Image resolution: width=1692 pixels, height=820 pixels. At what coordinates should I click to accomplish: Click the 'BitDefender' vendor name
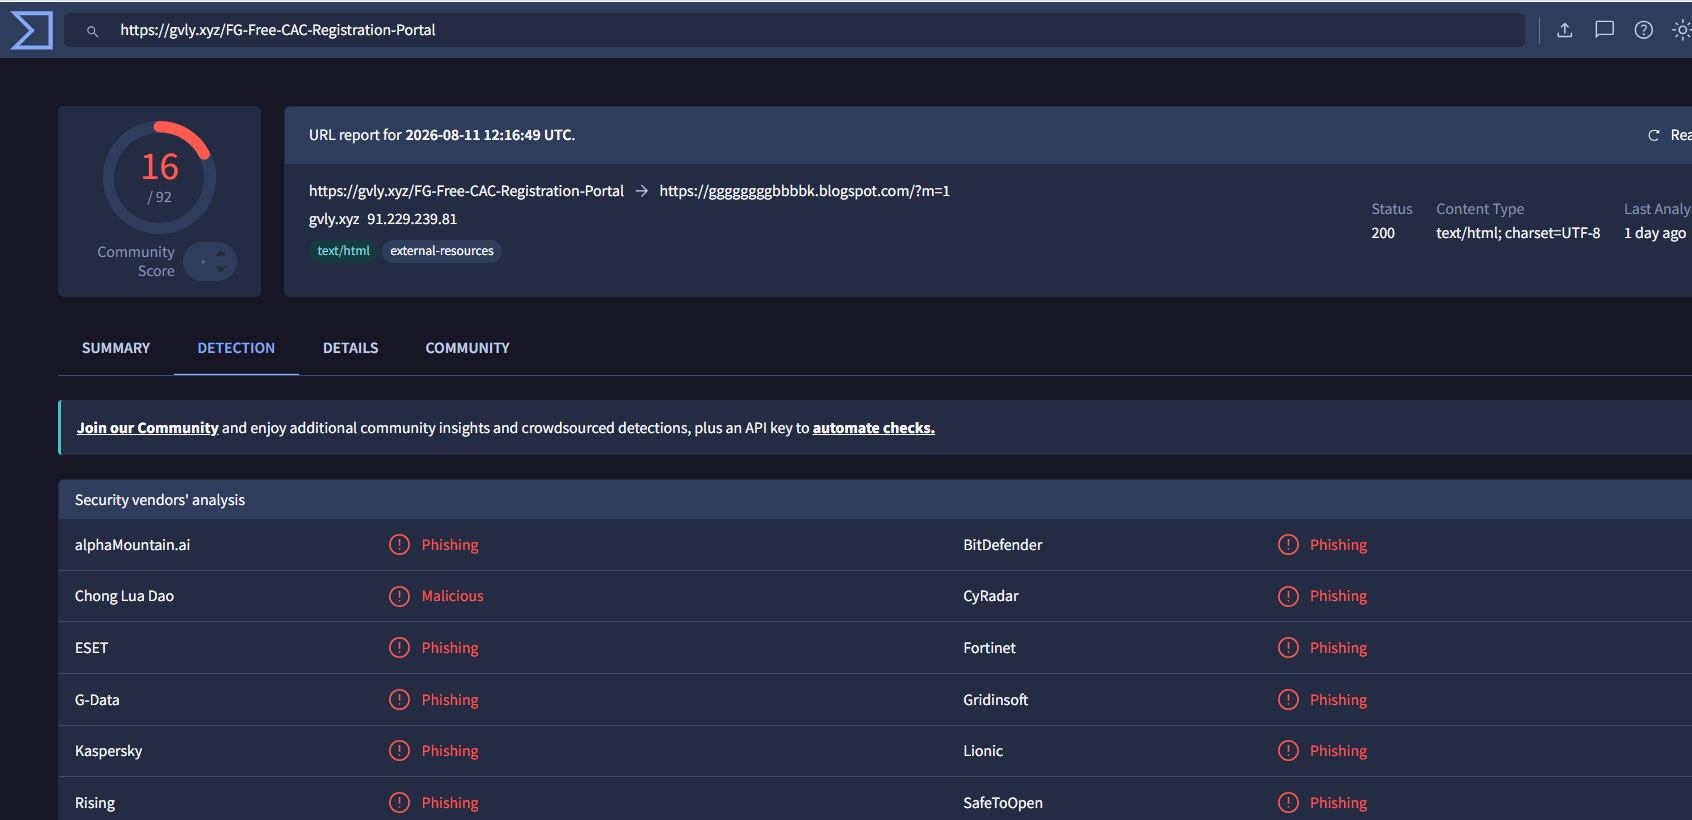pyautogui.click(x=1002, y=545)
